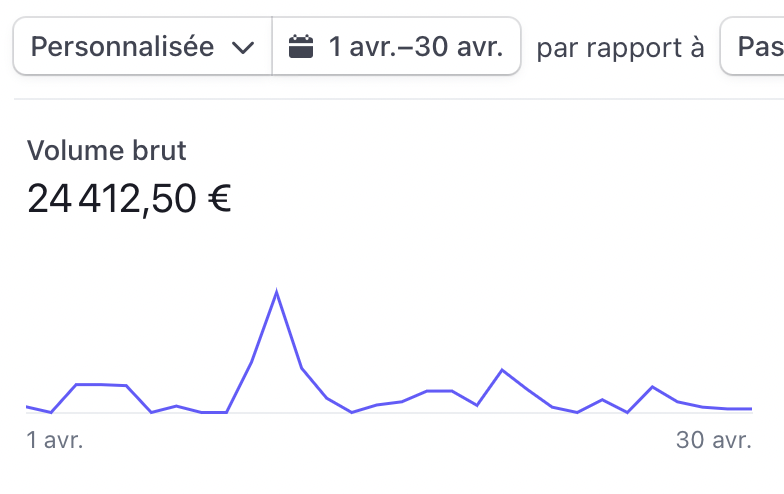Click the tallest peak on the chart
Image resolution: width=784 pixels, height=494 pixels.
(x=276, y=292)
